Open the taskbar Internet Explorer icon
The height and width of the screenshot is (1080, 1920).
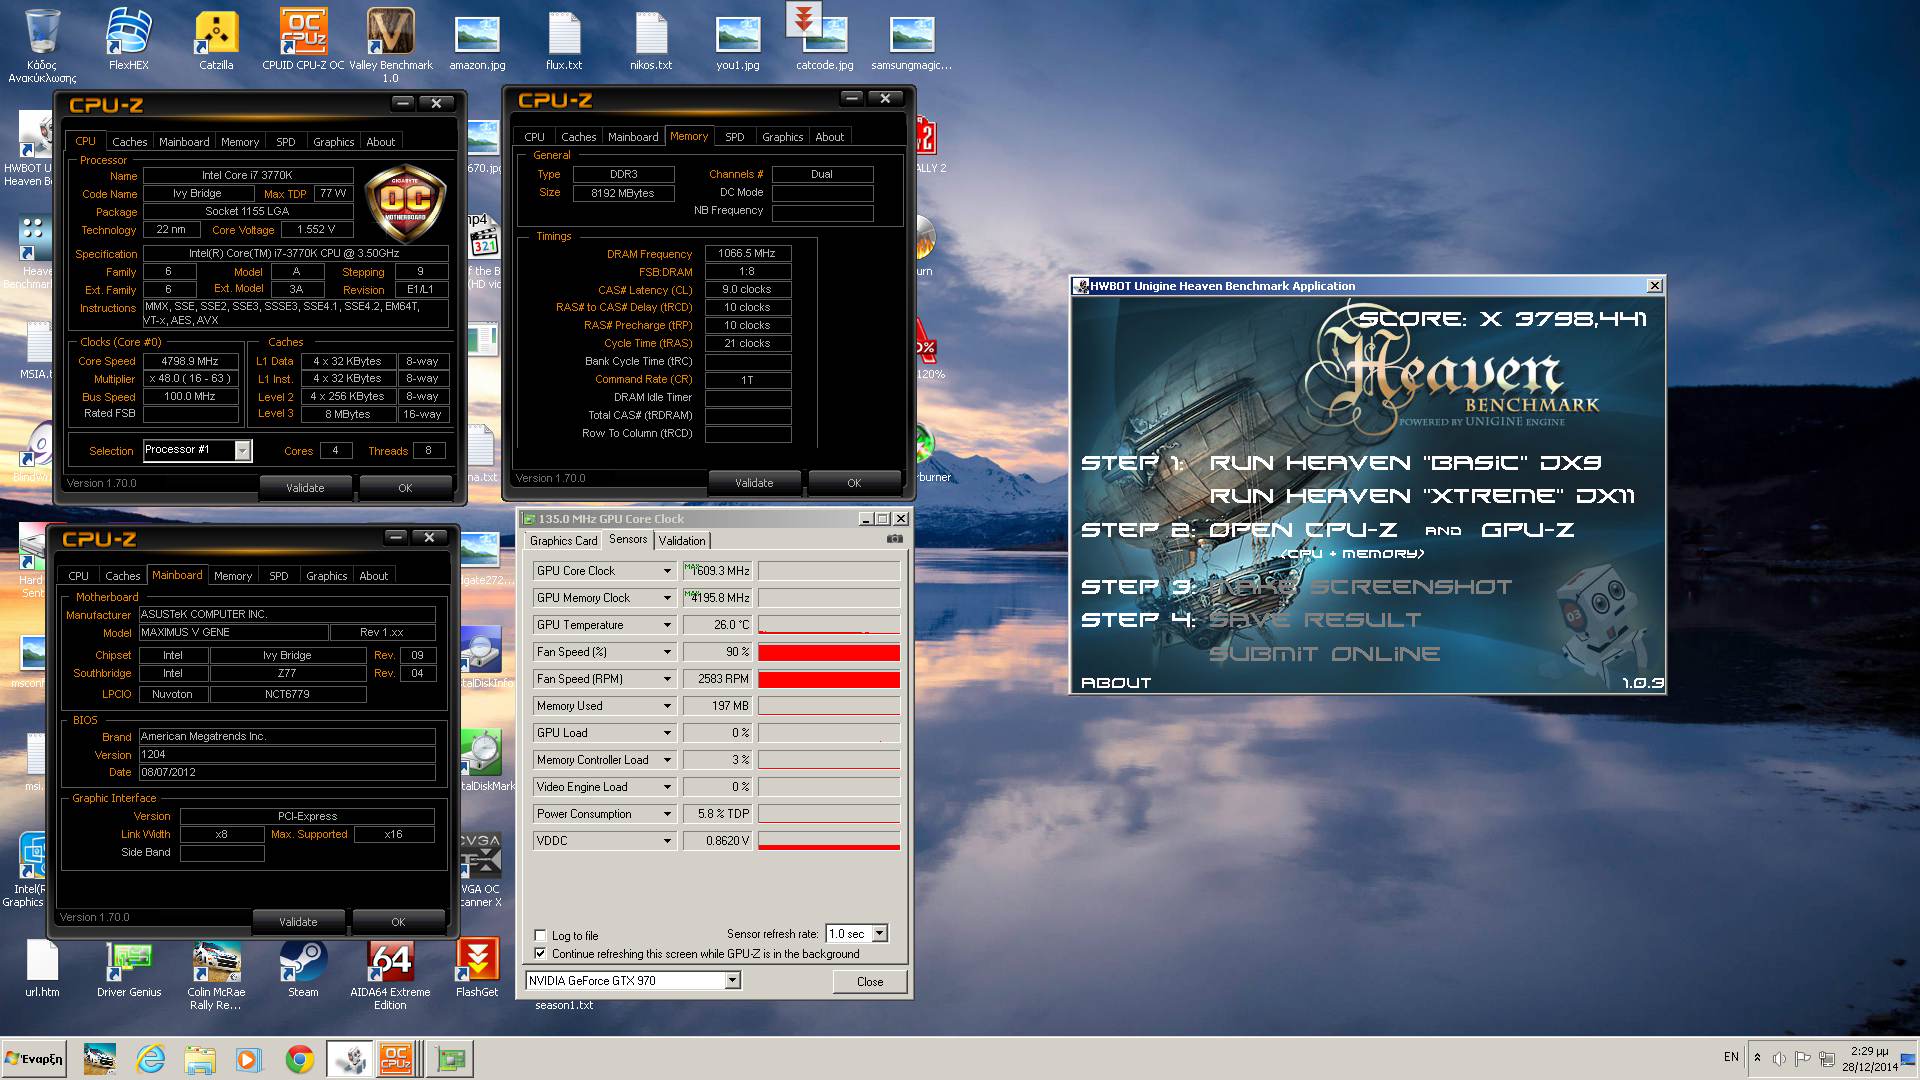[151, 1059]
